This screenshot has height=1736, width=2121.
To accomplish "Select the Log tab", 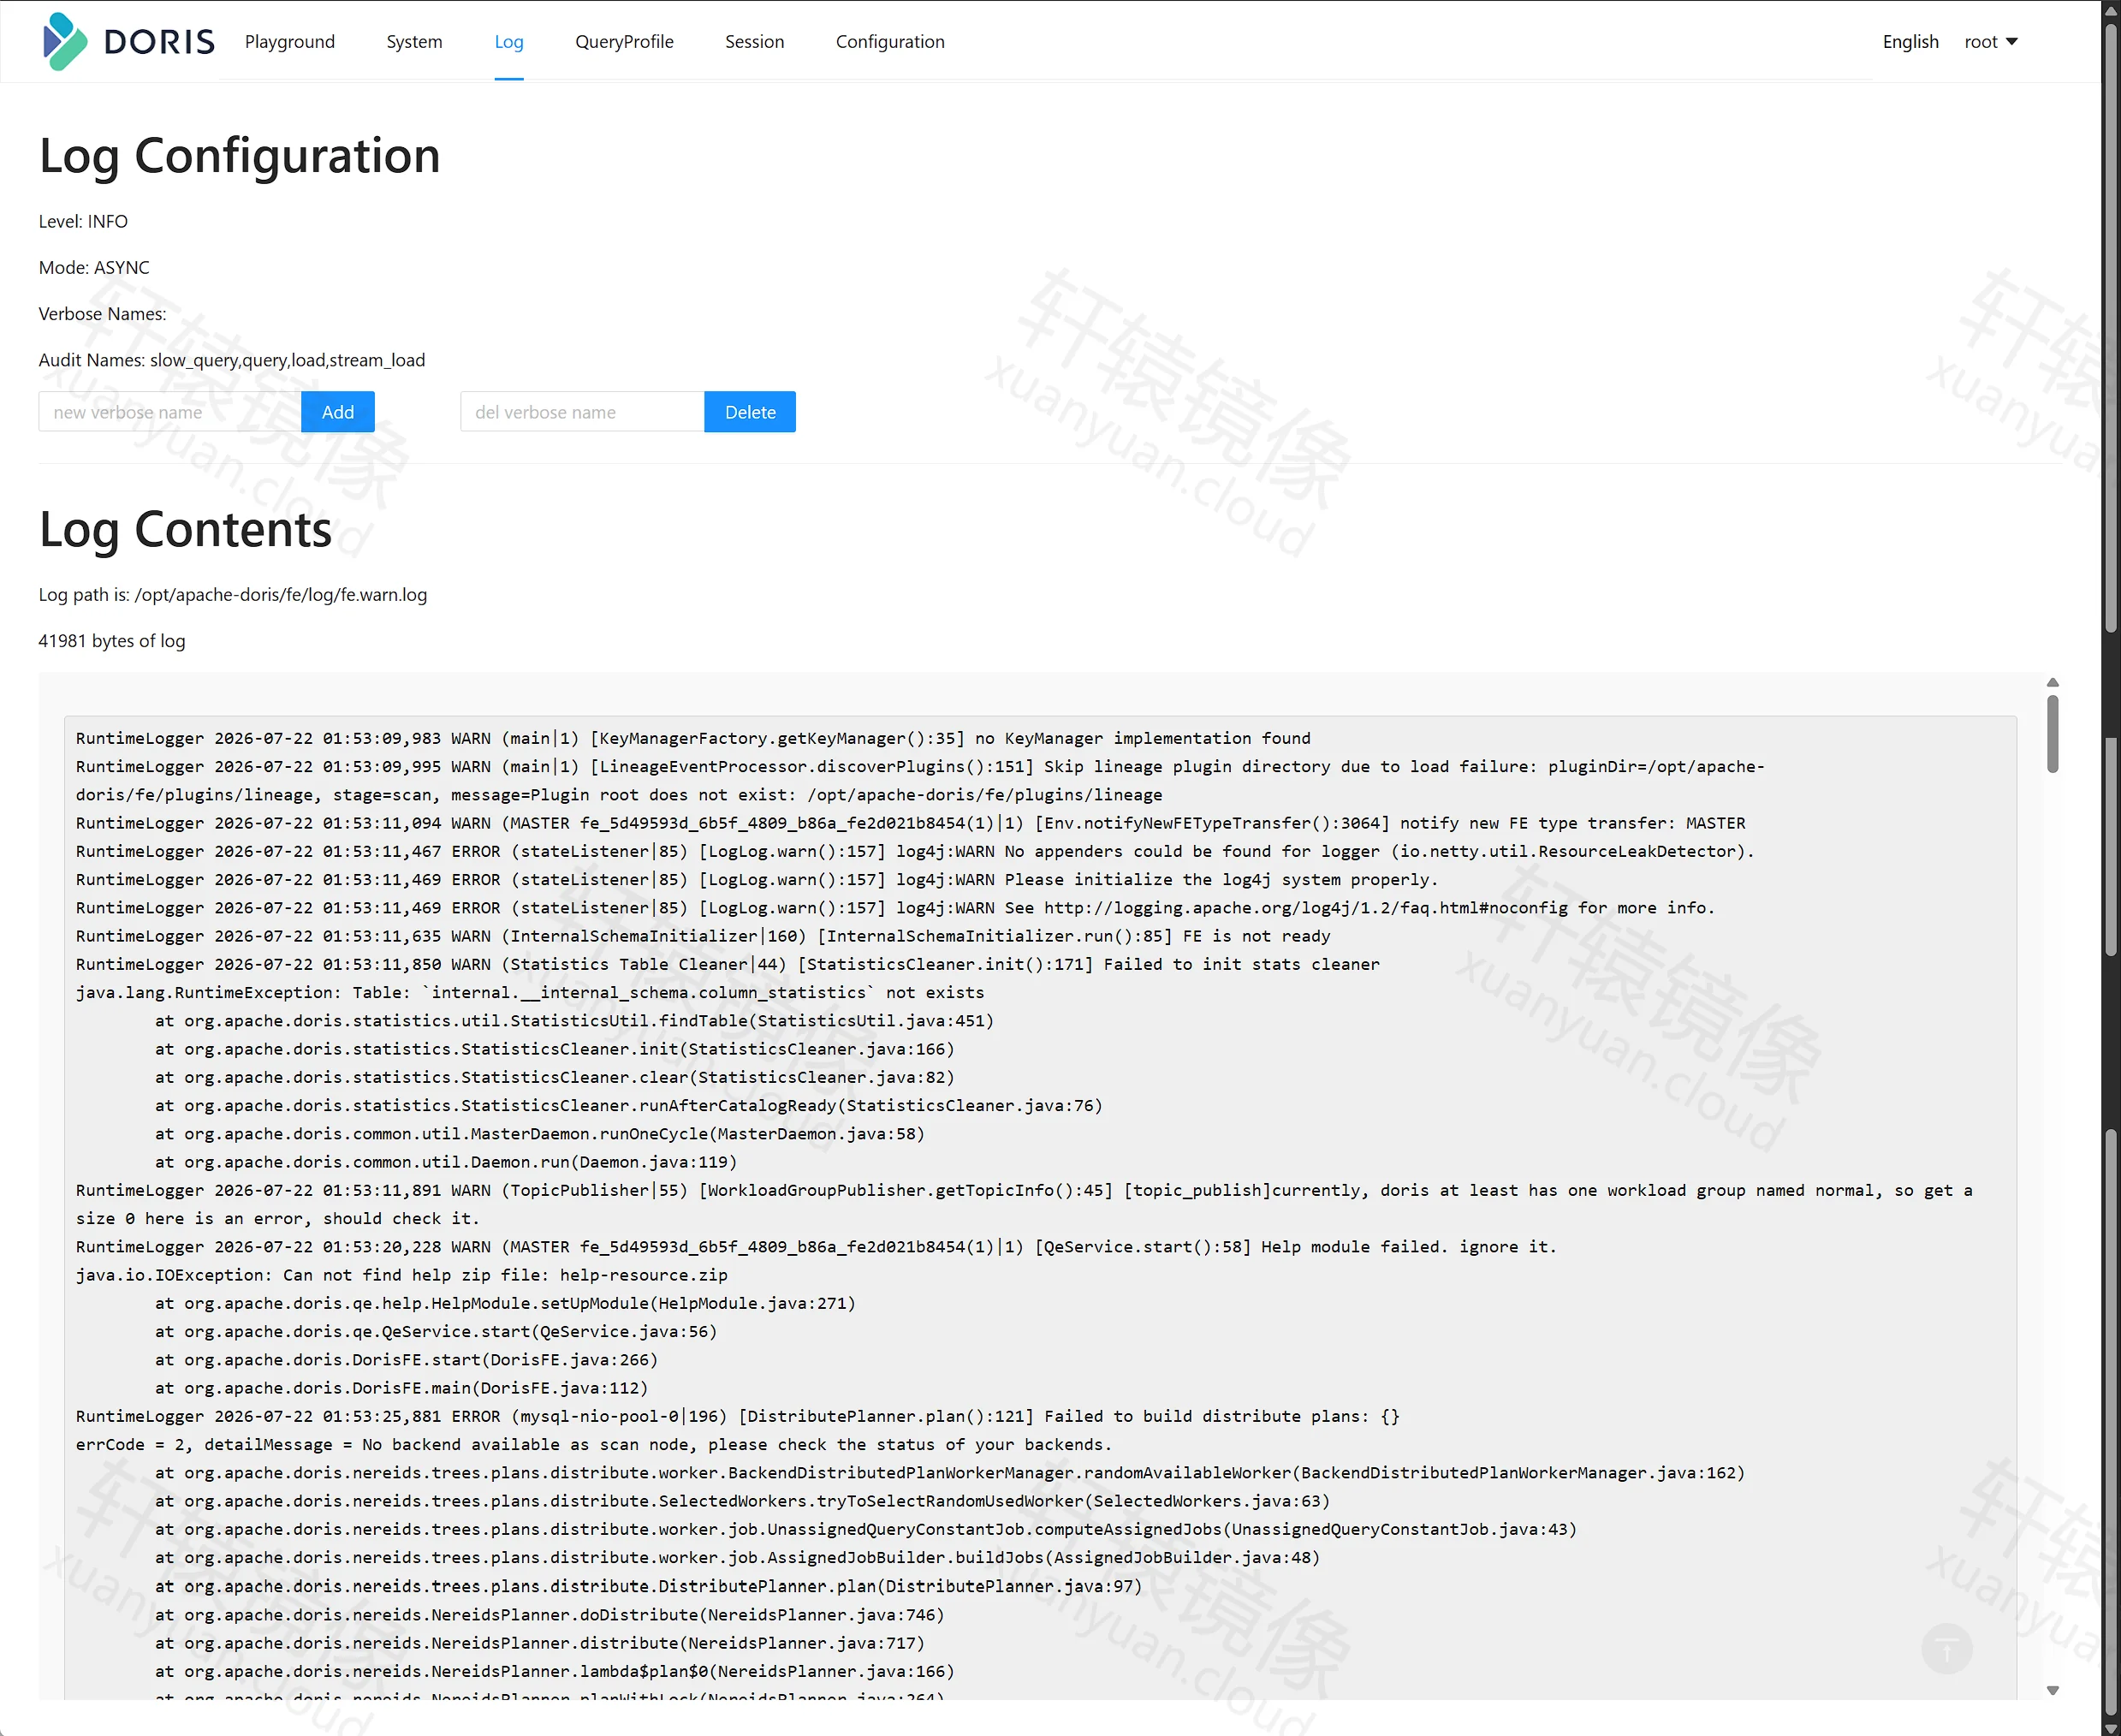I will point(509,42).
